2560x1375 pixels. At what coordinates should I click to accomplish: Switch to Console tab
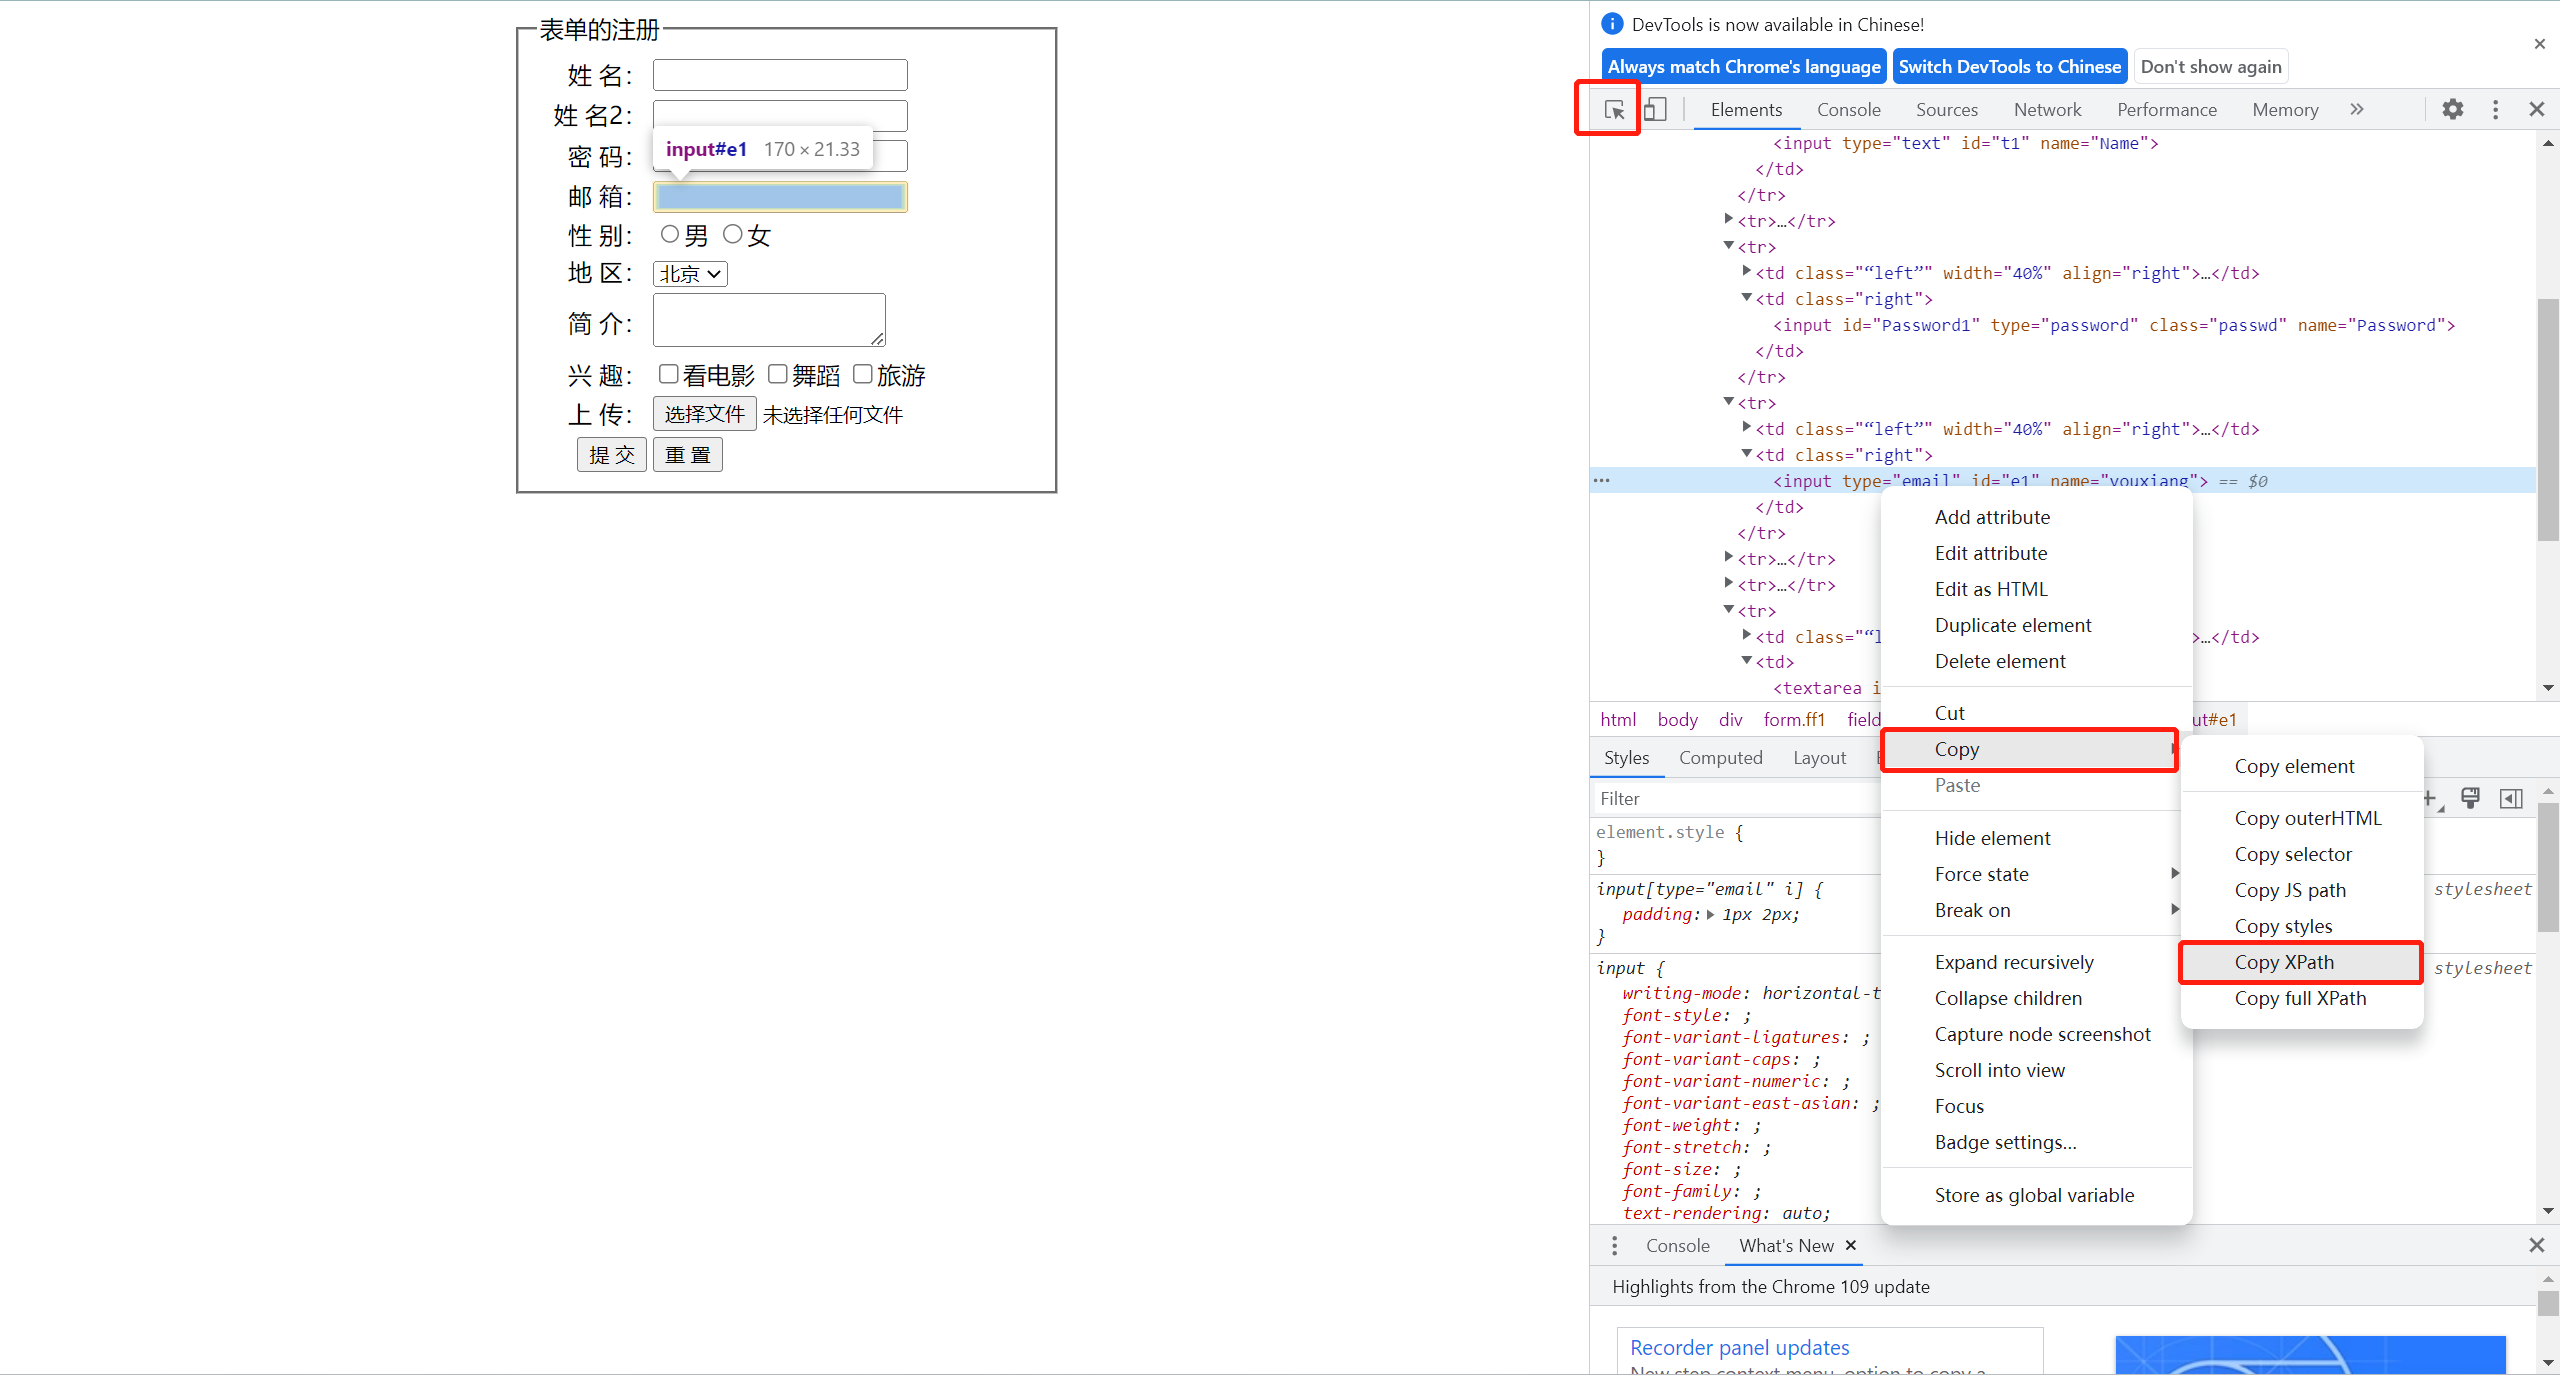coord(1848,110)
